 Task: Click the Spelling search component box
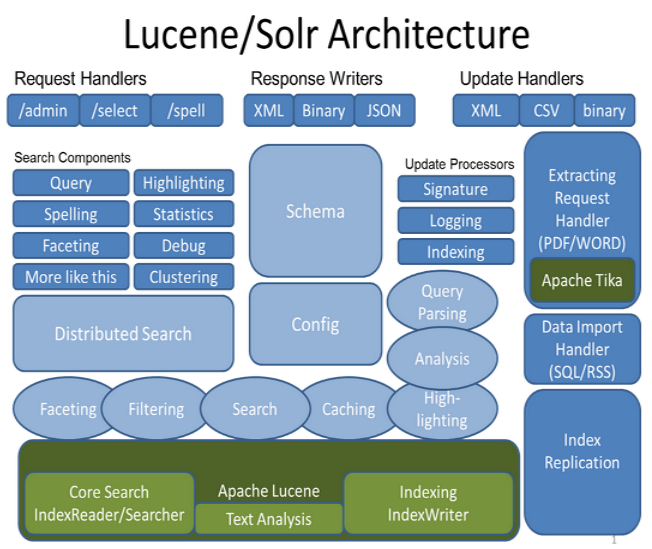[x=71, y=214]
